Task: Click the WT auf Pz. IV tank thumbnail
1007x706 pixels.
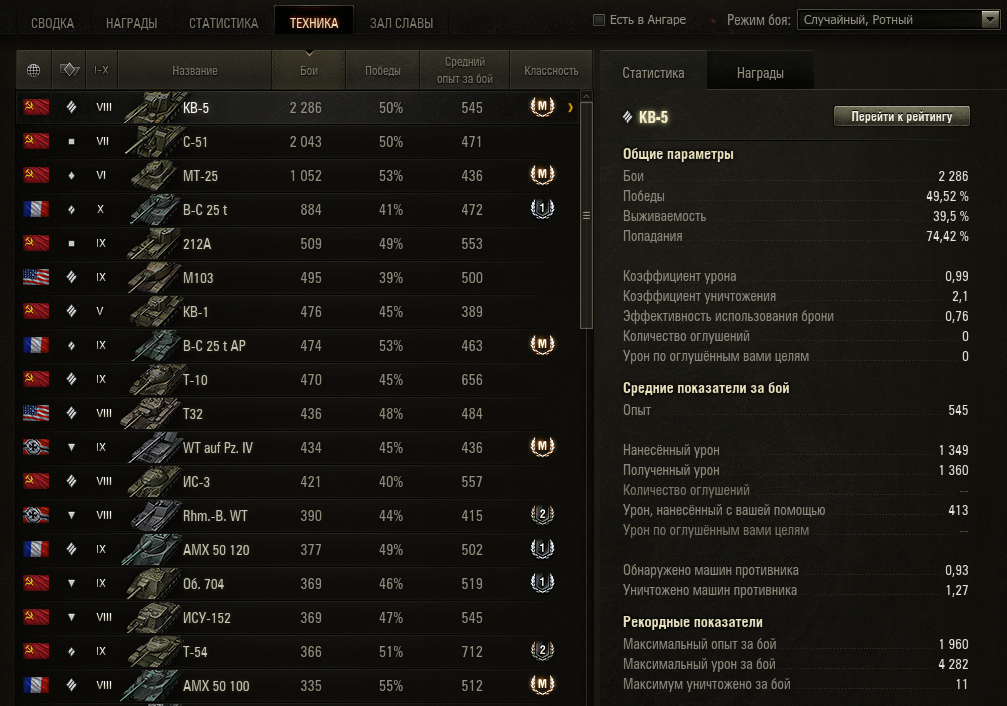Action: pos(153,447)
